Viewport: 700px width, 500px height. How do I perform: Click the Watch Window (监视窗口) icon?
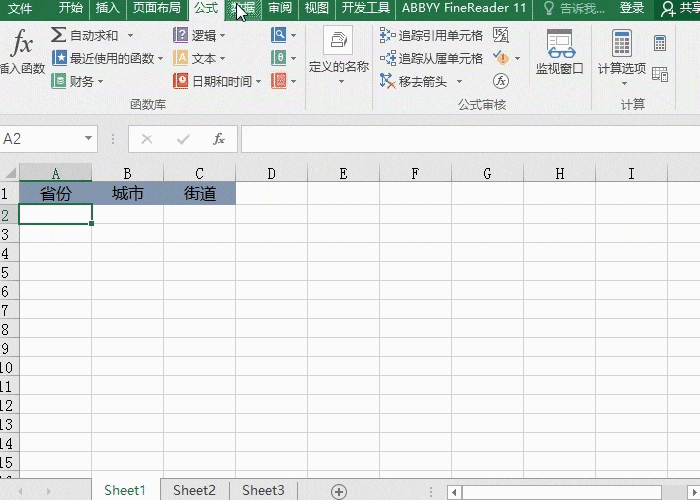pos(559,52)
